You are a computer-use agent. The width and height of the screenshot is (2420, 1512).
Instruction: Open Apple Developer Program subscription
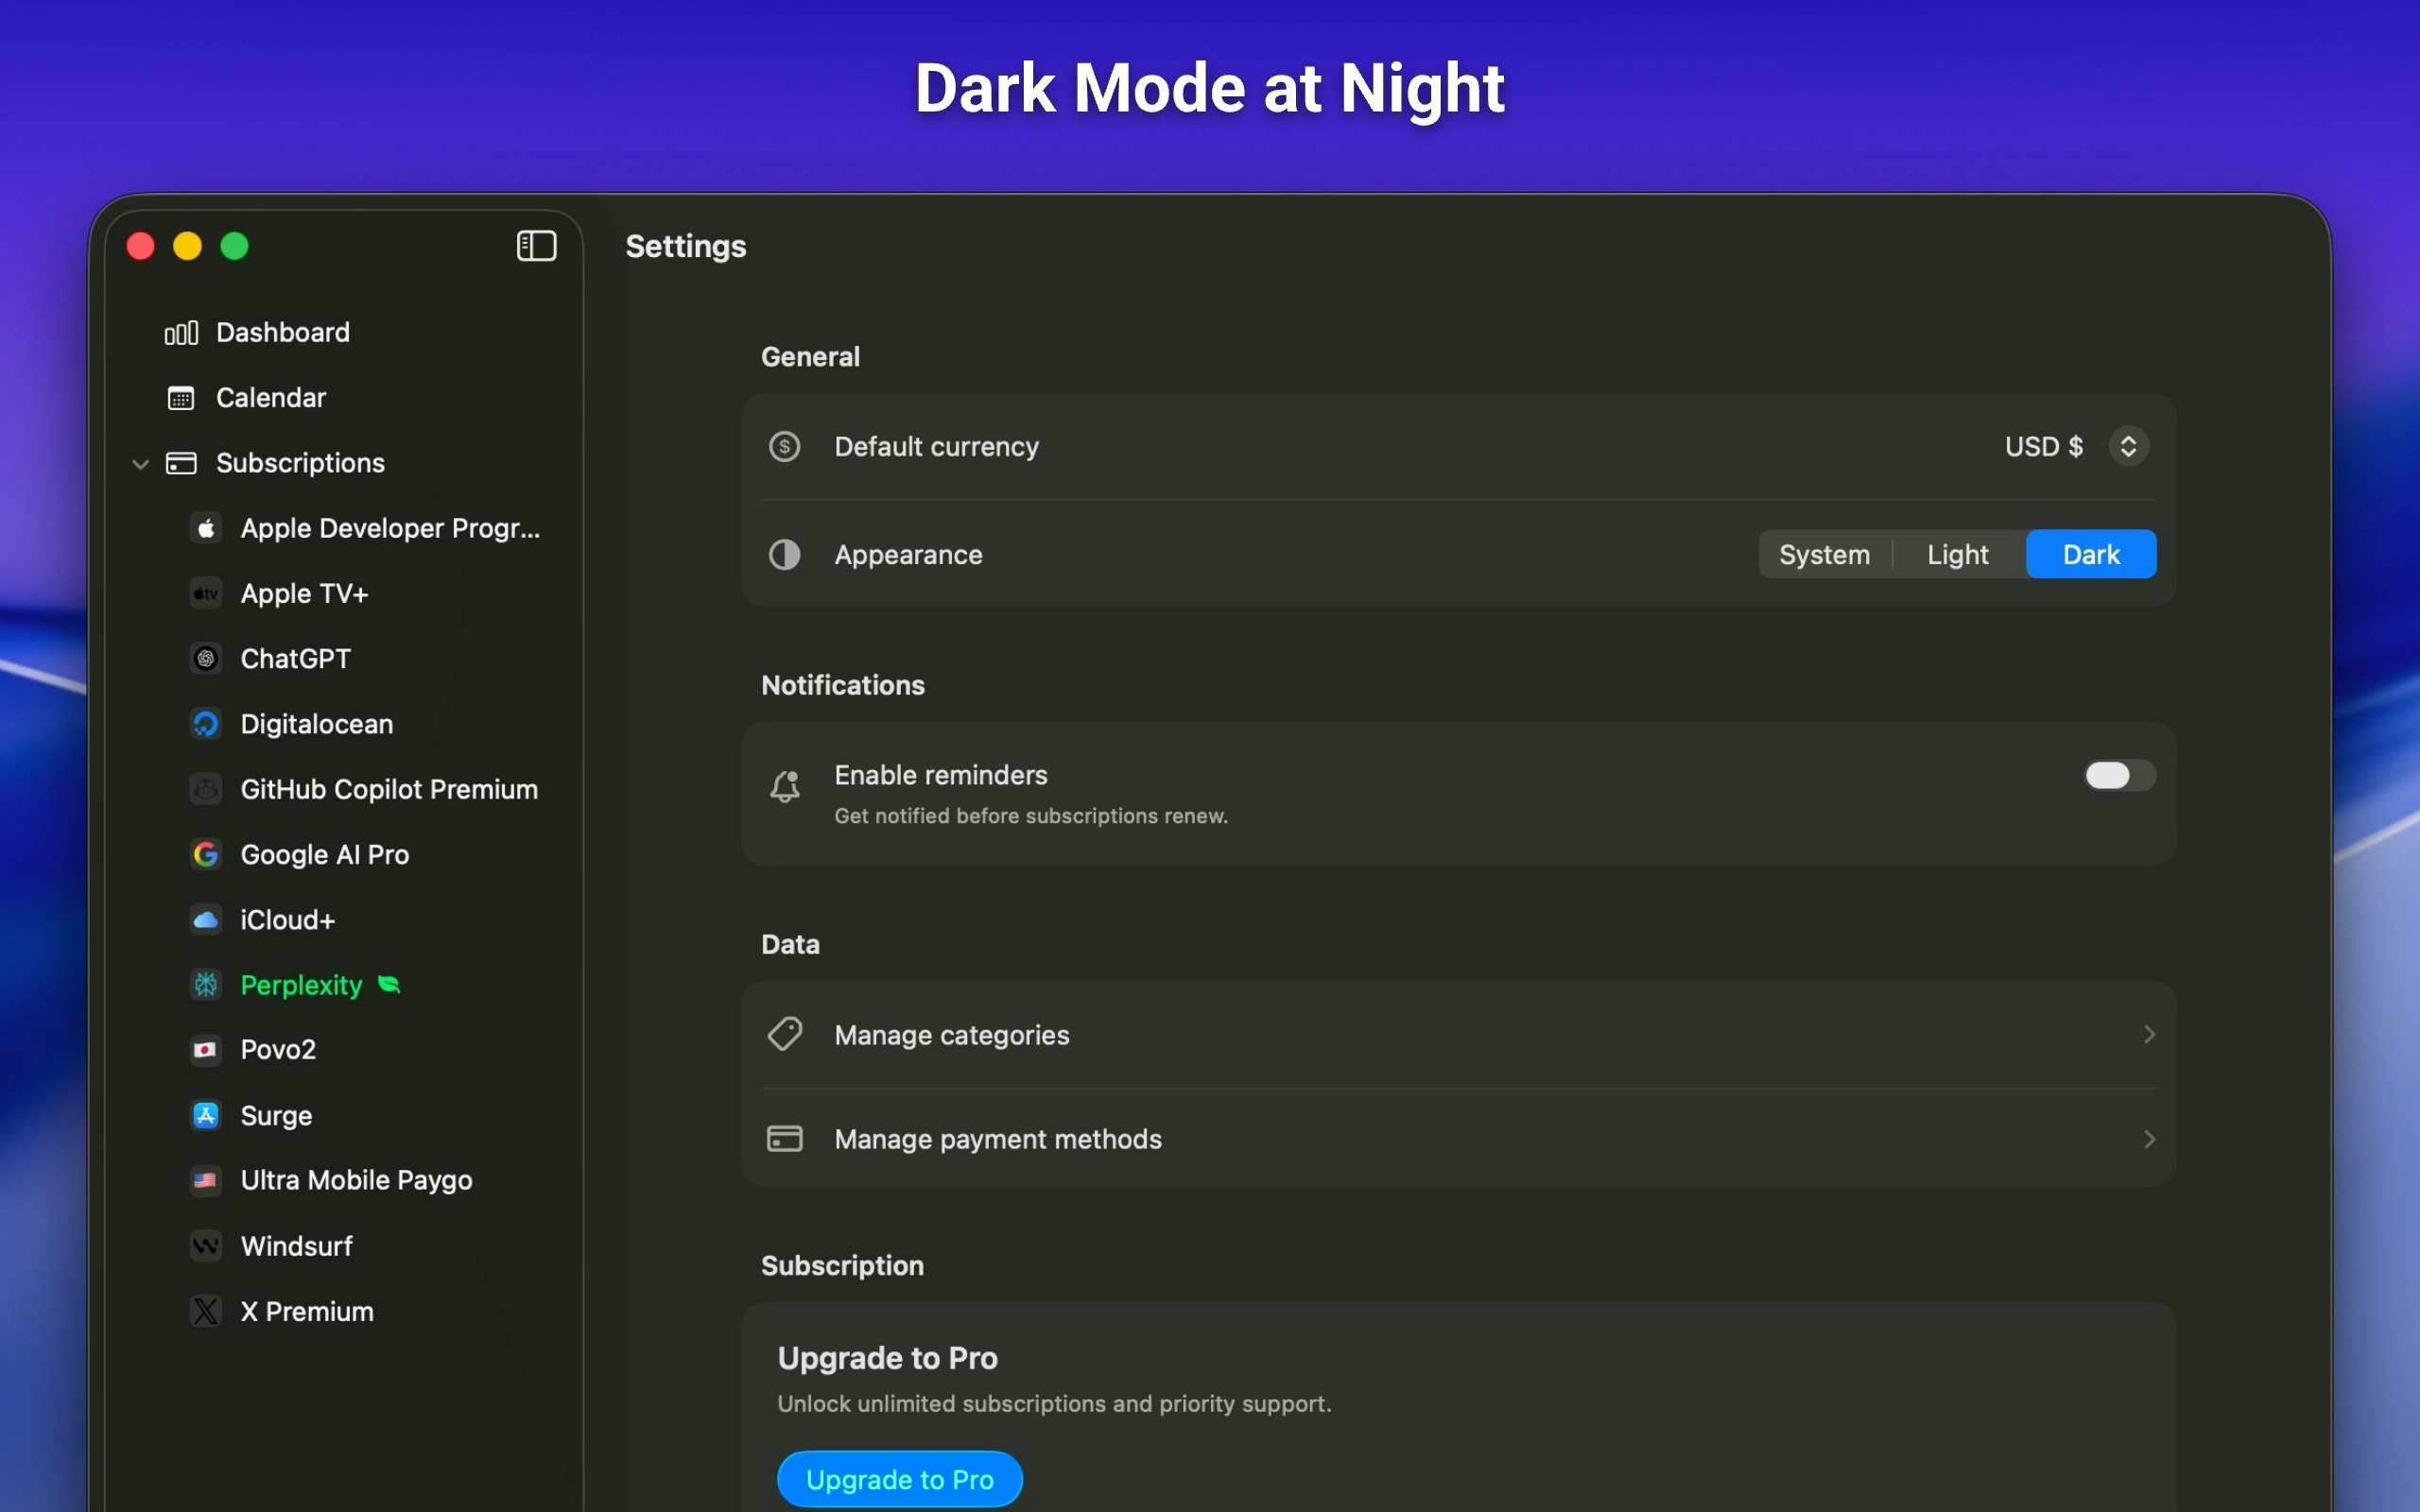[389, 528]
